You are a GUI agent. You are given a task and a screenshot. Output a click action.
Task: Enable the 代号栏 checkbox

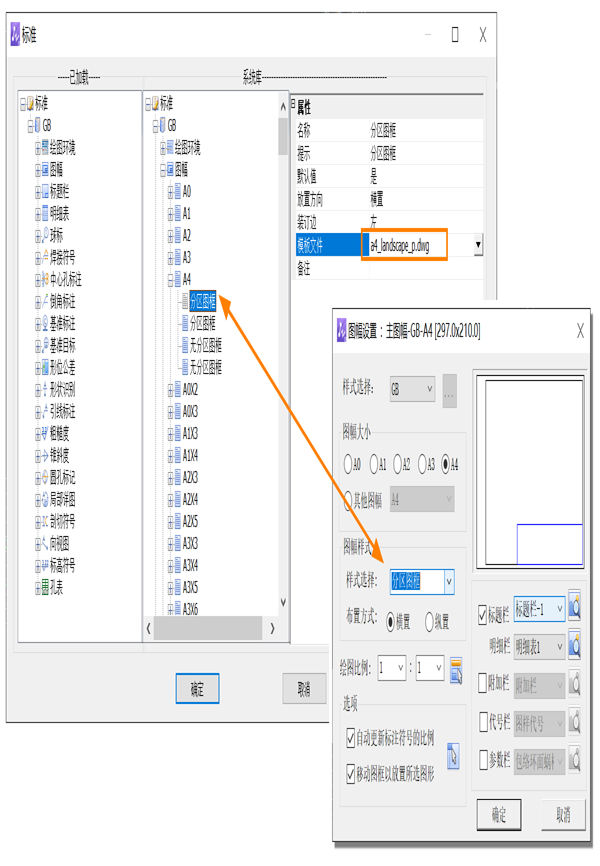[x=482, y=721]
